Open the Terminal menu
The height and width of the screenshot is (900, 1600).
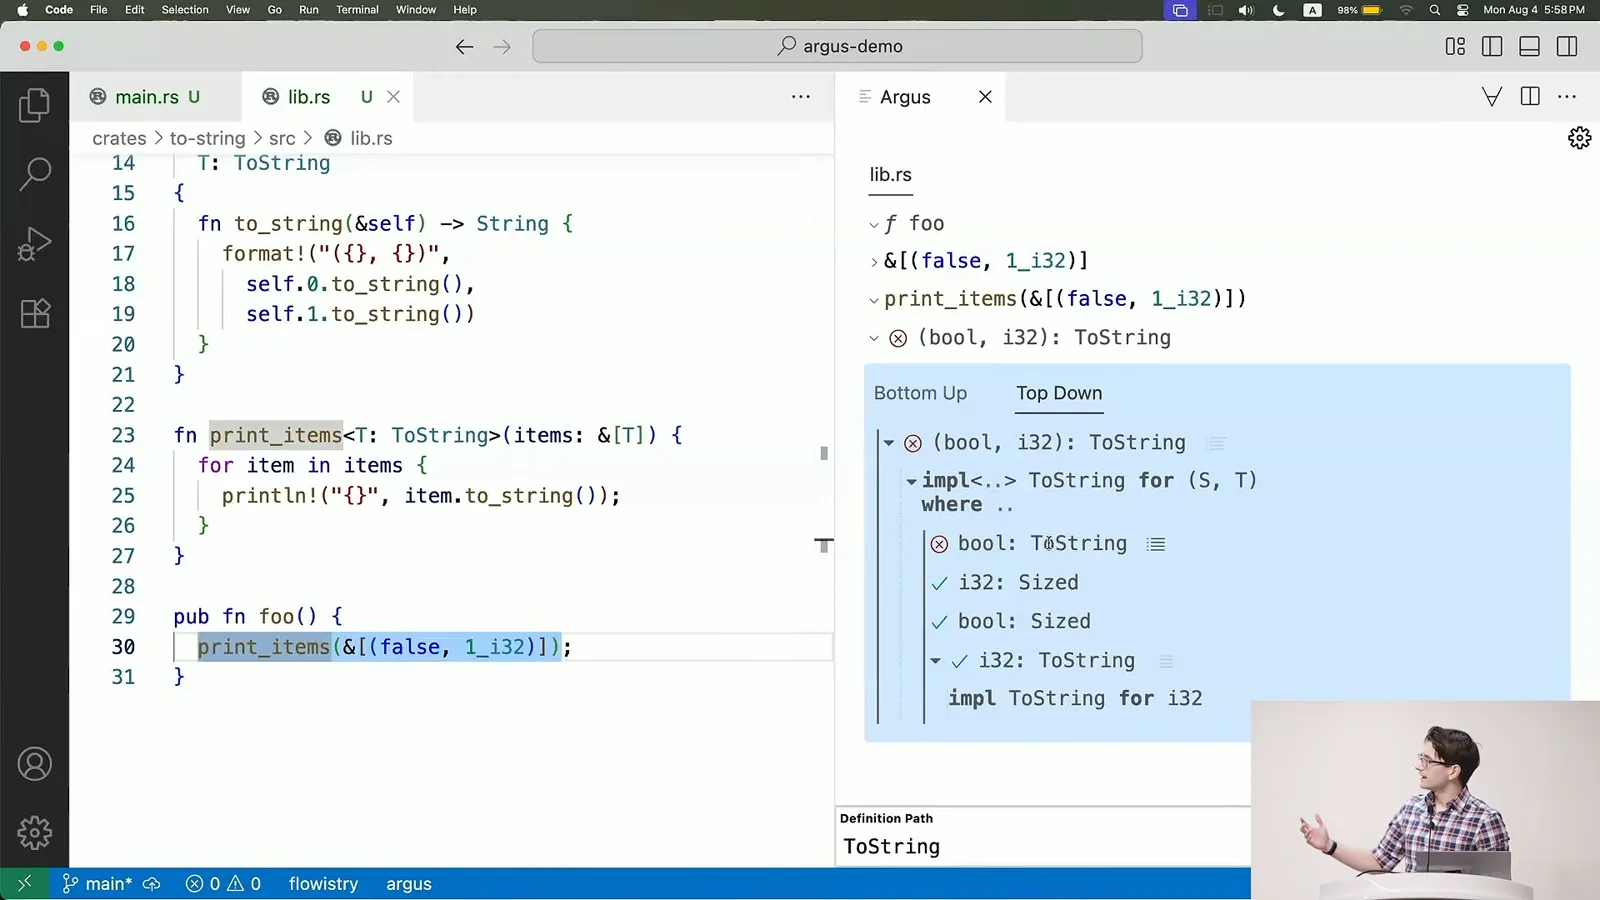click(357, 10)
